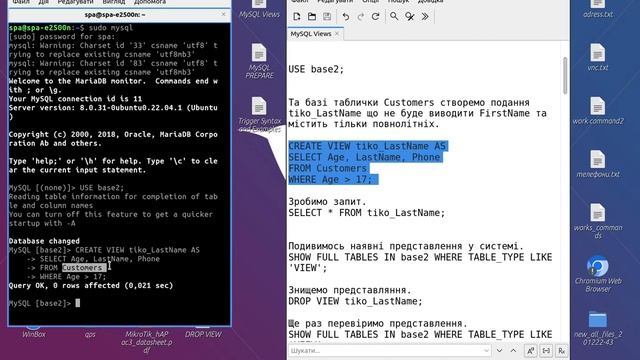The width and height of the screenshot is (640, 360).
Task: Click 'FROM Customers' line in editor
Action: pyautogui.click(x=327, y=168)
